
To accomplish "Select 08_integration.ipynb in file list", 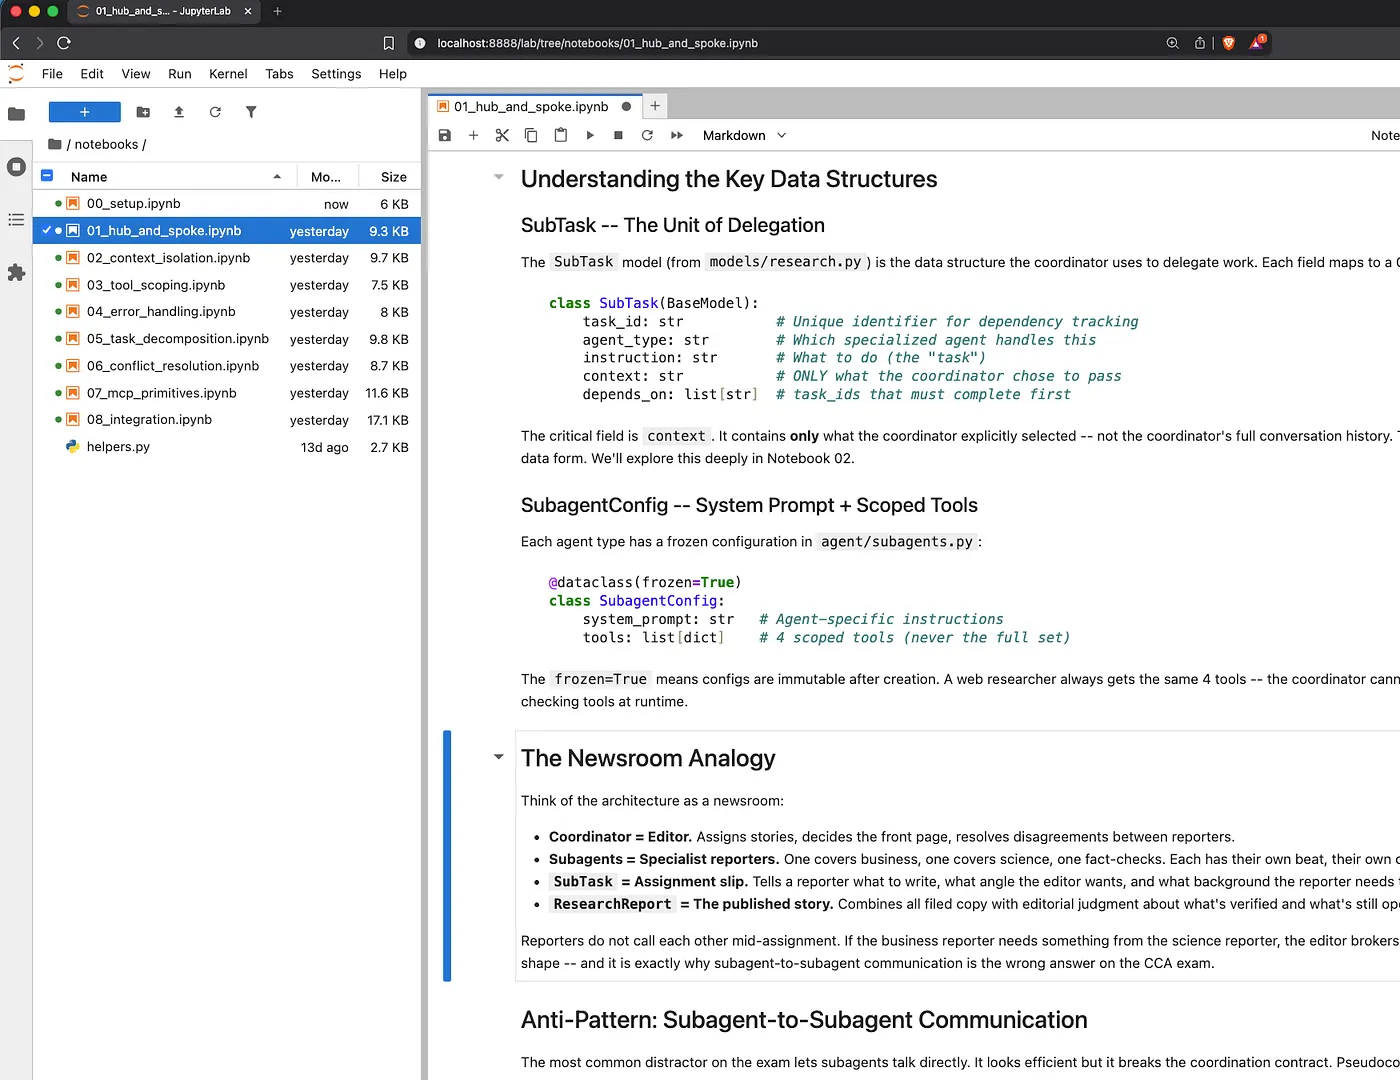I will [227, 420].
